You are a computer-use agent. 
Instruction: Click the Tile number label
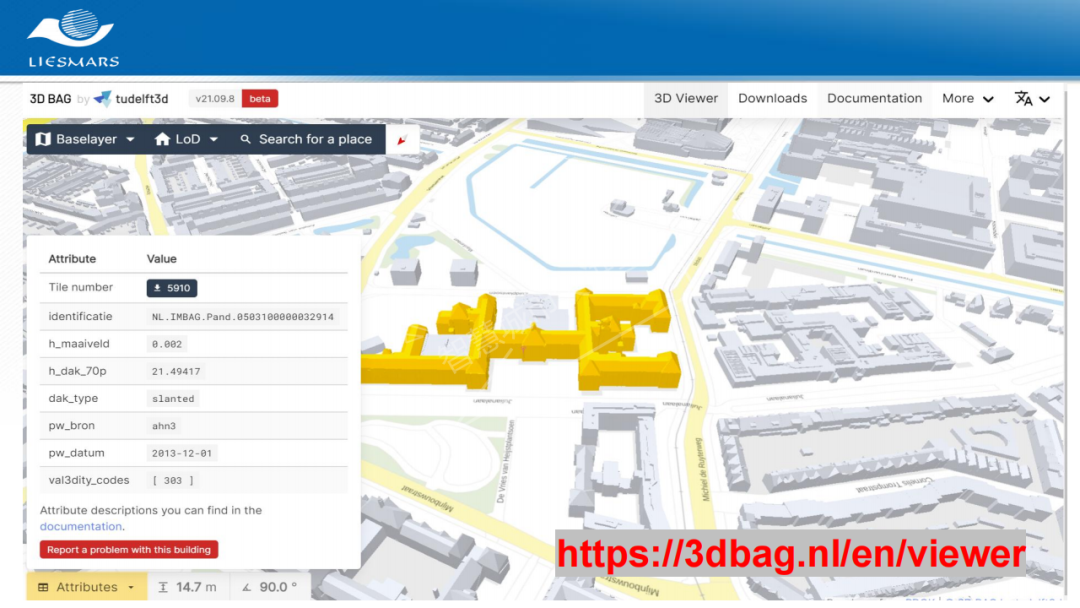tap(81, 287)
